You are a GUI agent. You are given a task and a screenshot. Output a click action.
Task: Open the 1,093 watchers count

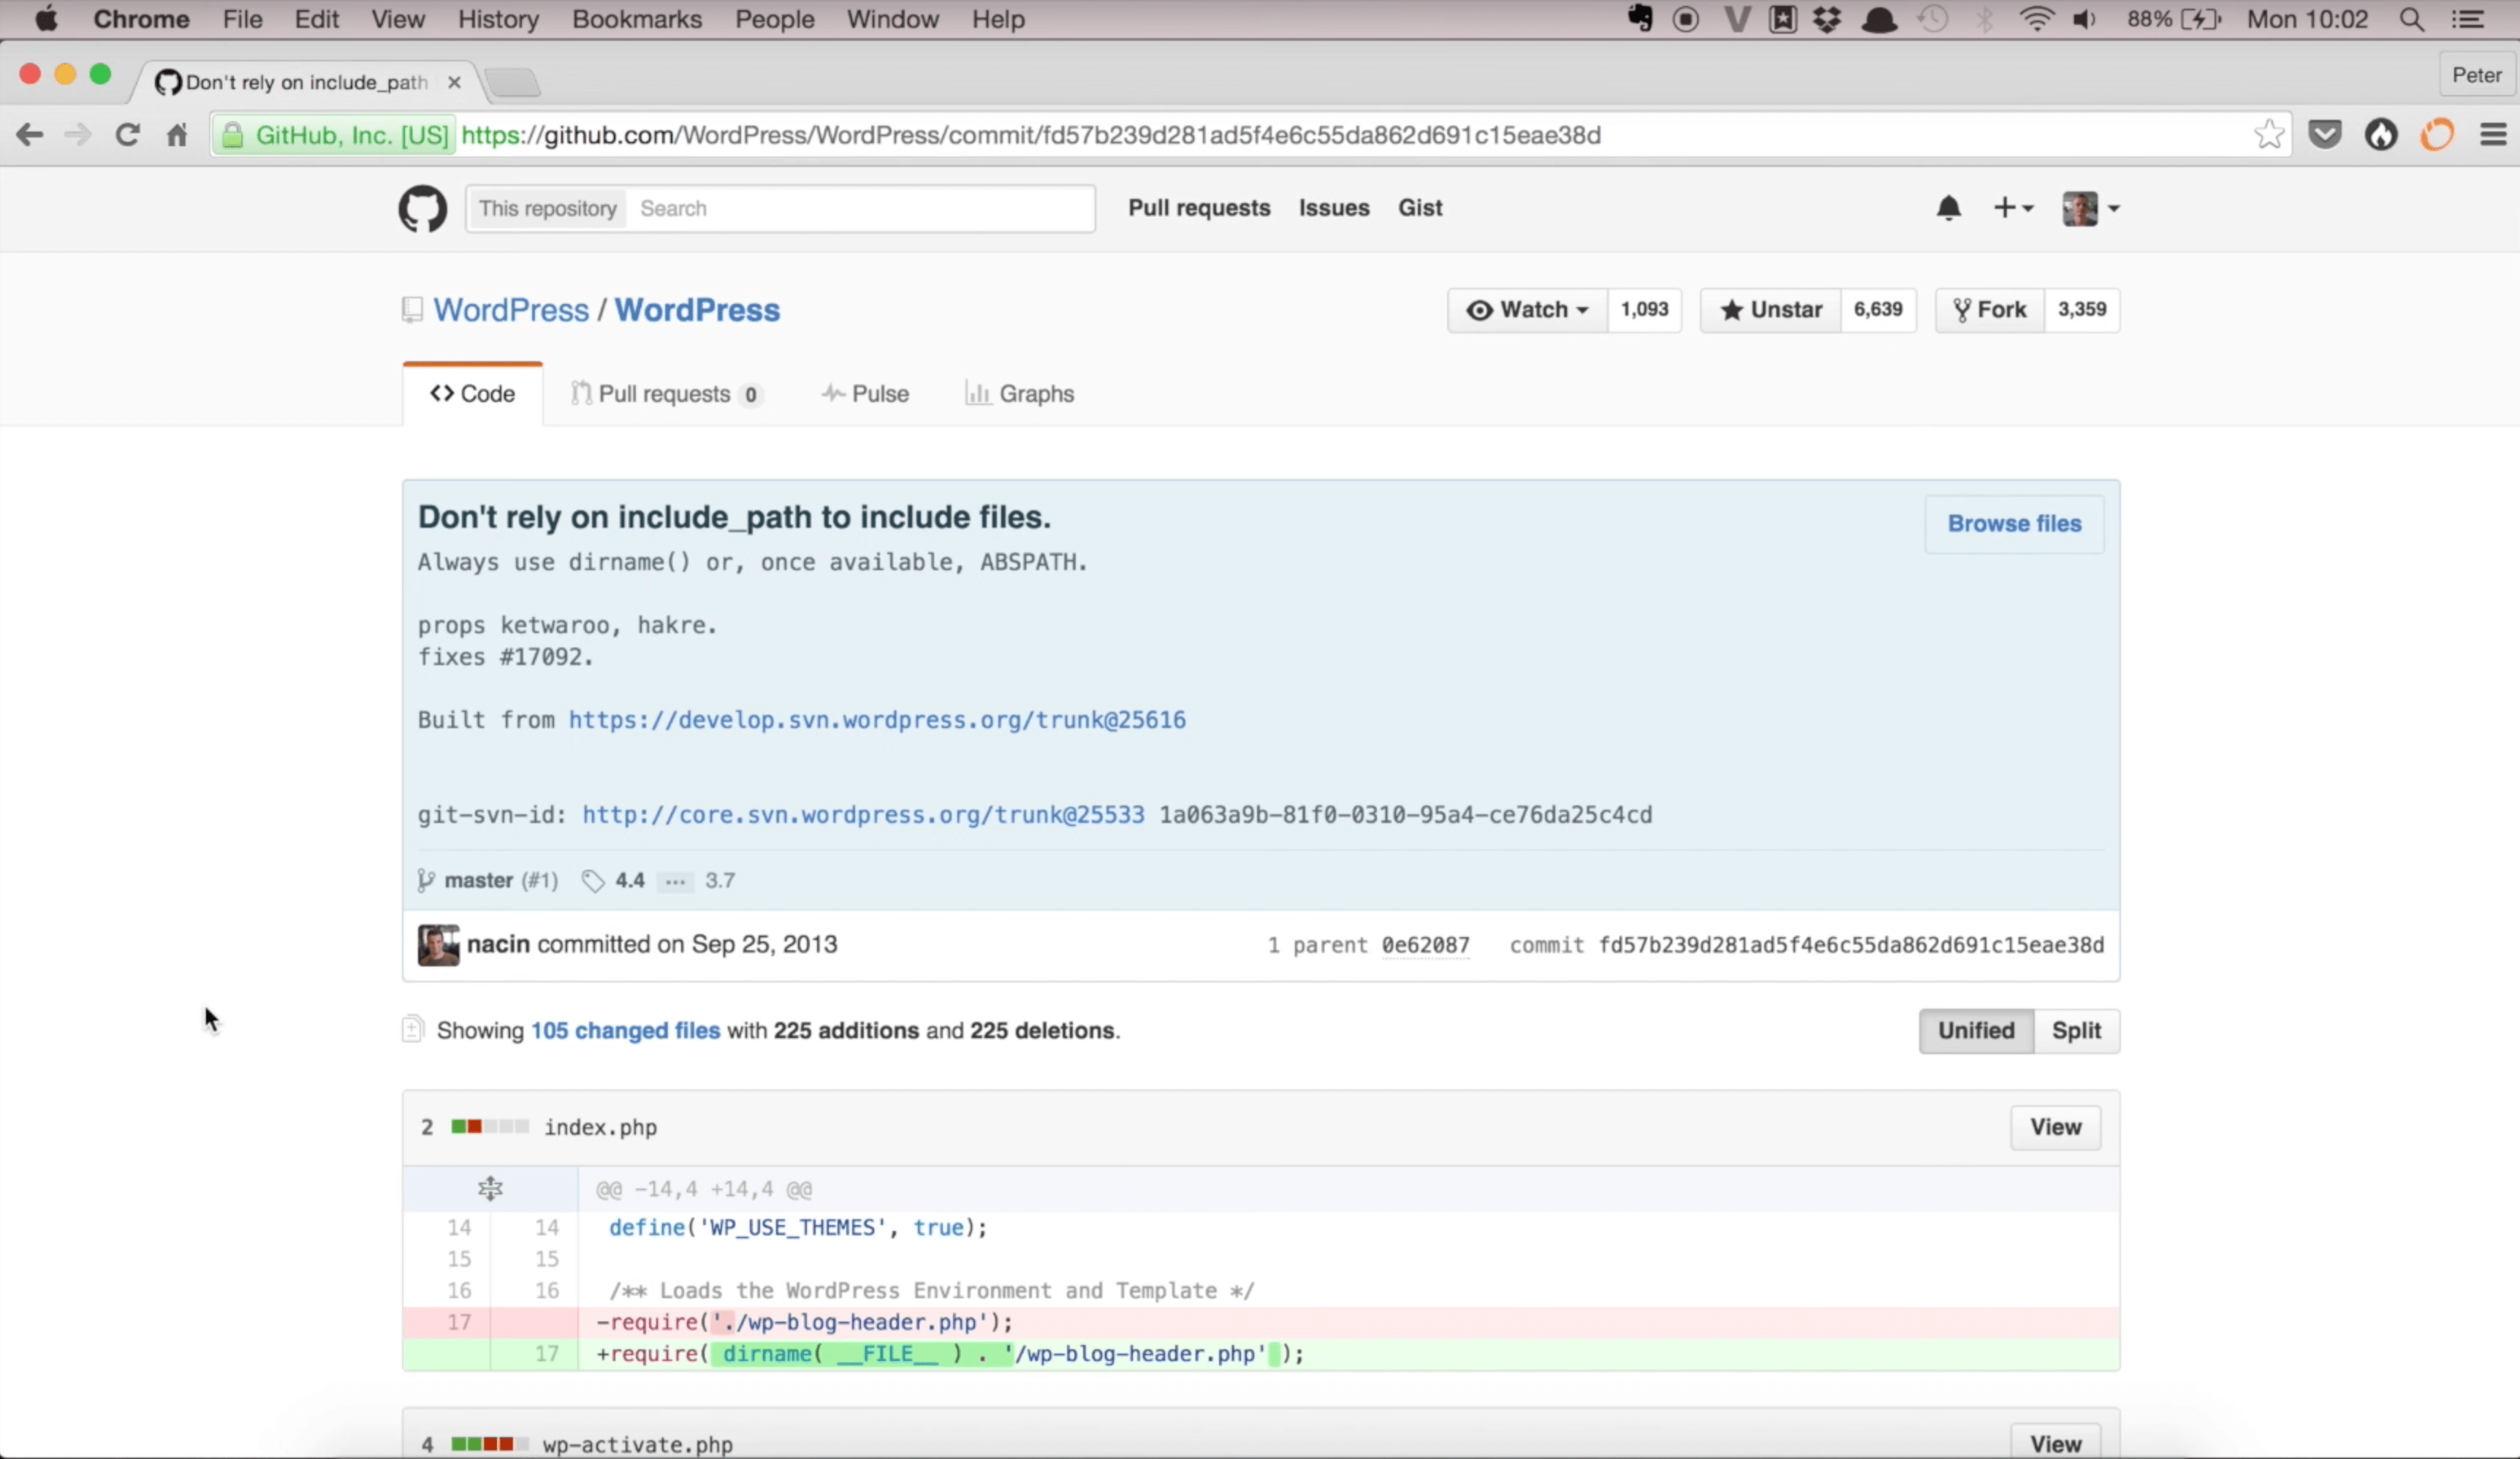(x=1644, y=310)
